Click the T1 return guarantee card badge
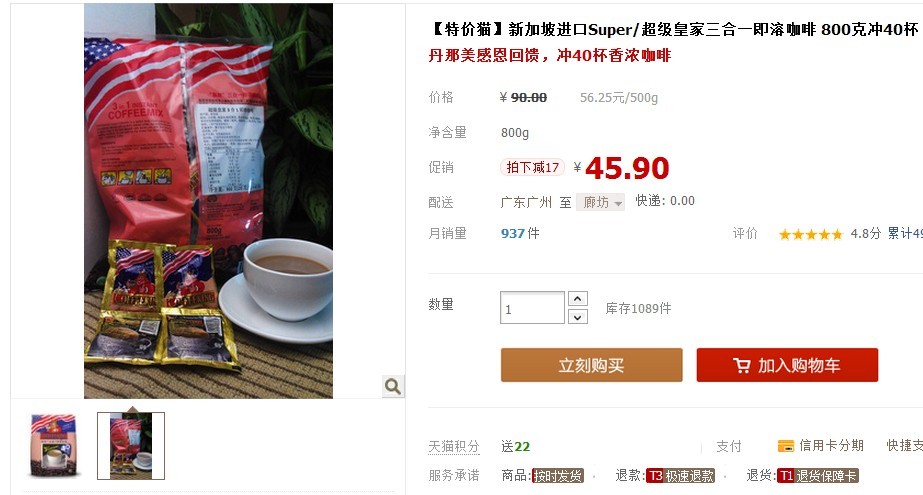This screenshot has width=923, height=495. pos(818,476)
